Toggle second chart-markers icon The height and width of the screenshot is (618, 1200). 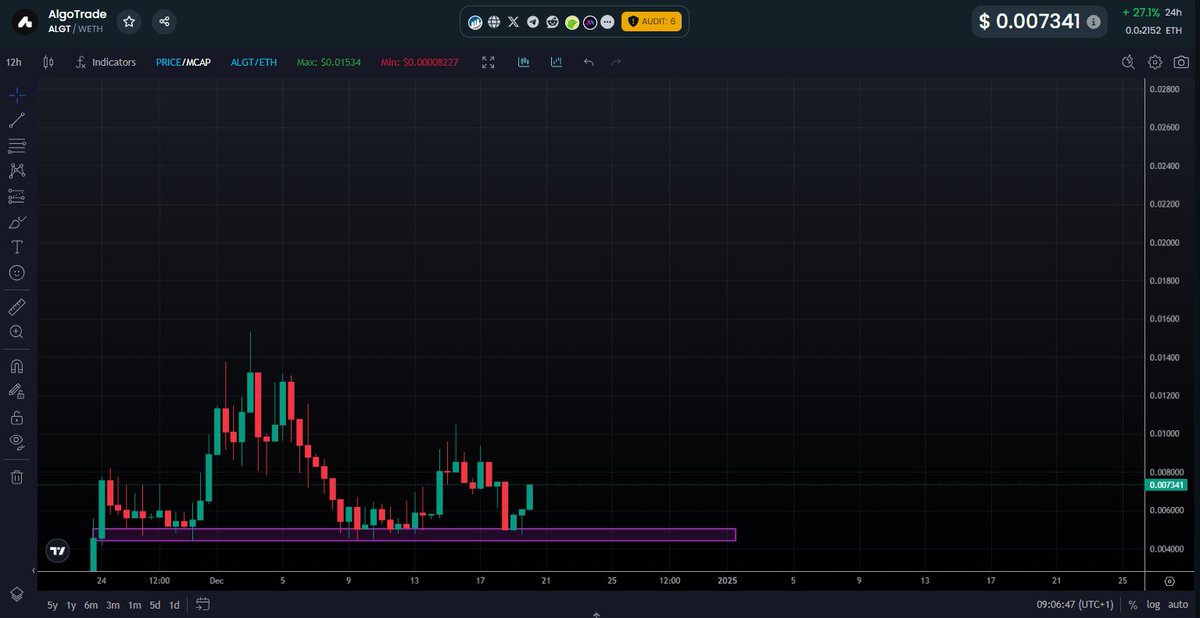556,62
